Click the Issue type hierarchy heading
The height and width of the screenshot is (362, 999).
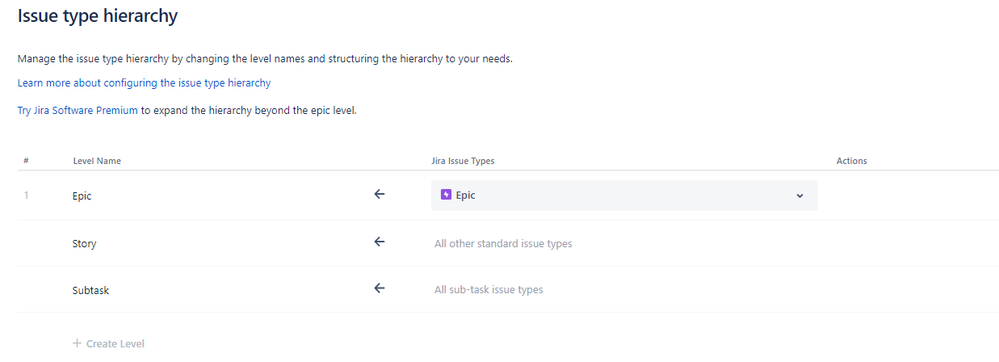pos(97,16)
